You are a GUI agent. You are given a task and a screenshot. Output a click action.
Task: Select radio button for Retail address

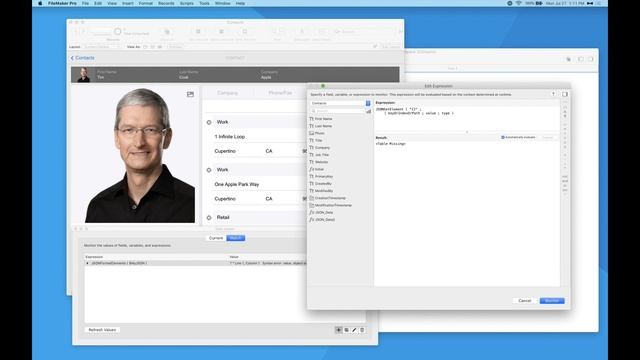pyautogui.click(x=209, y=218)
